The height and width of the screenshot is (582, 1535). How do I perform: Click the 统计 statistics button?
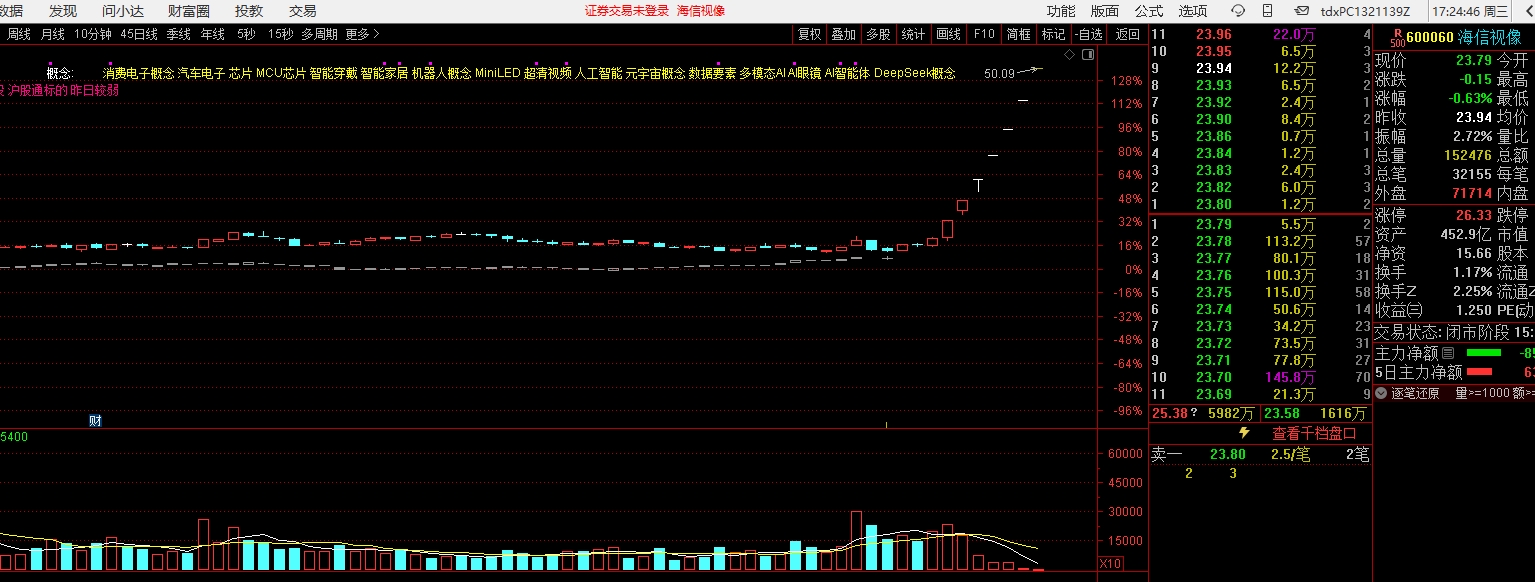[x=914, y=34]
